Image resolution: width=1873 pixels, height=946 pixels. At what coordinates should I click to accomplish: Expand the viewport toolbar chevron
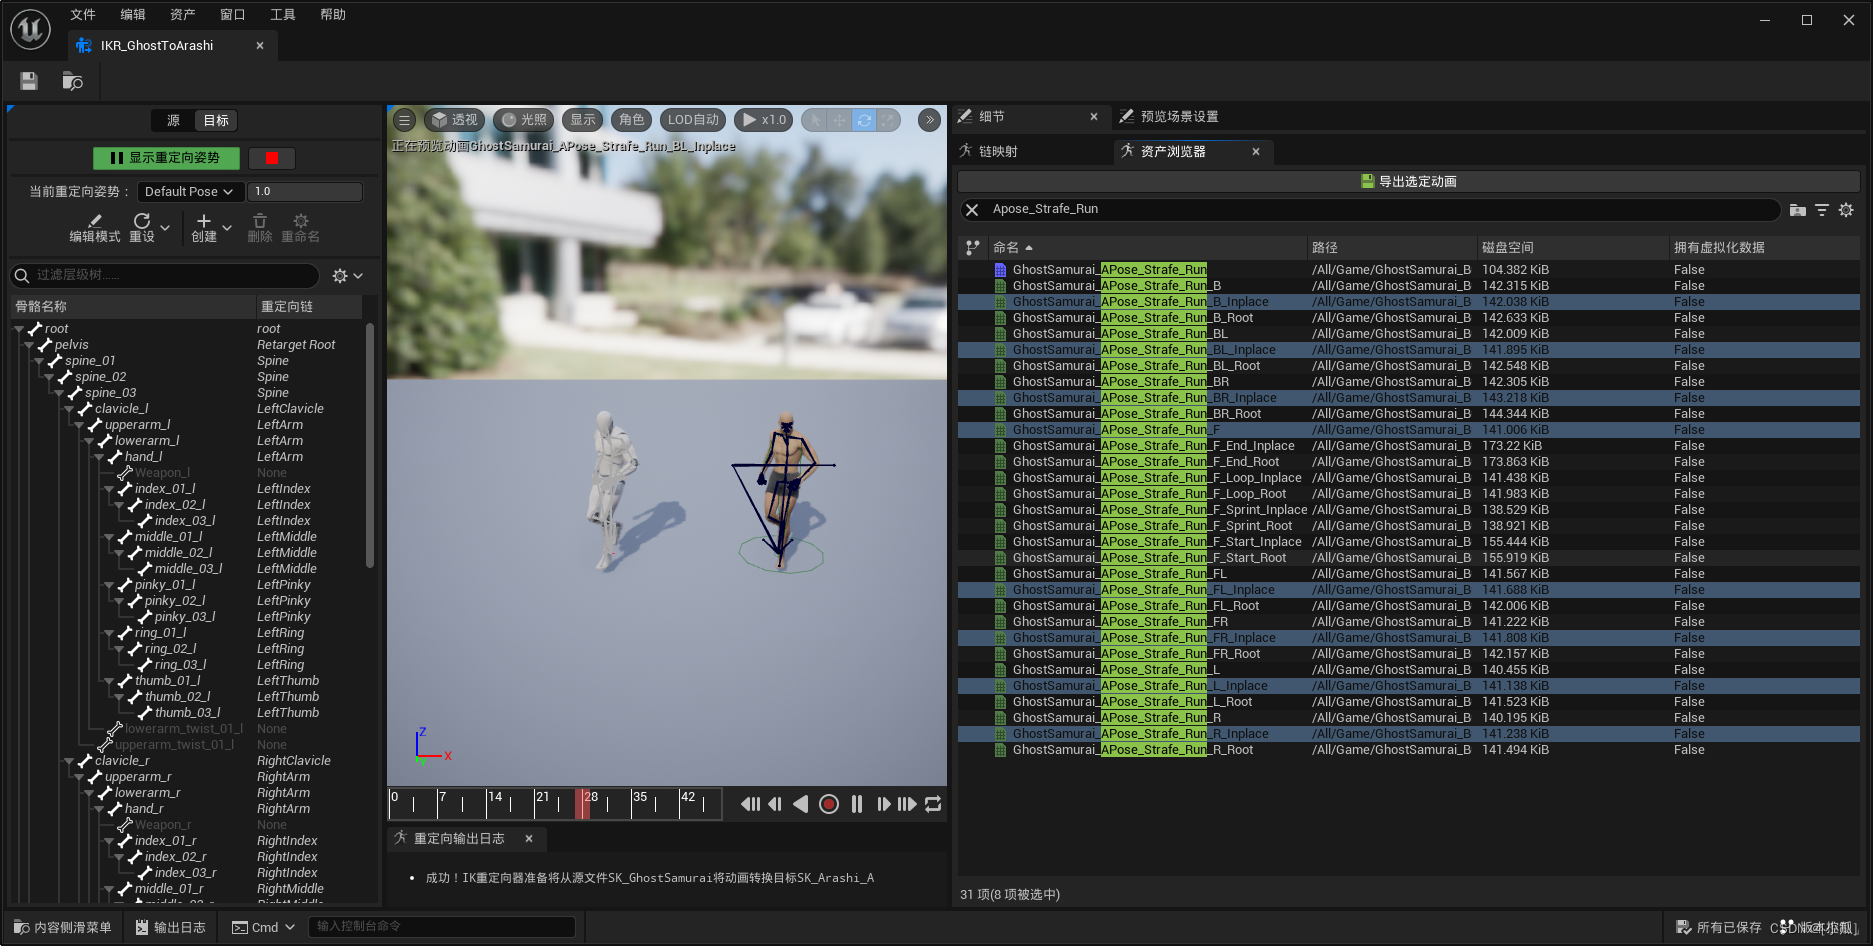(x=930, y=120)
